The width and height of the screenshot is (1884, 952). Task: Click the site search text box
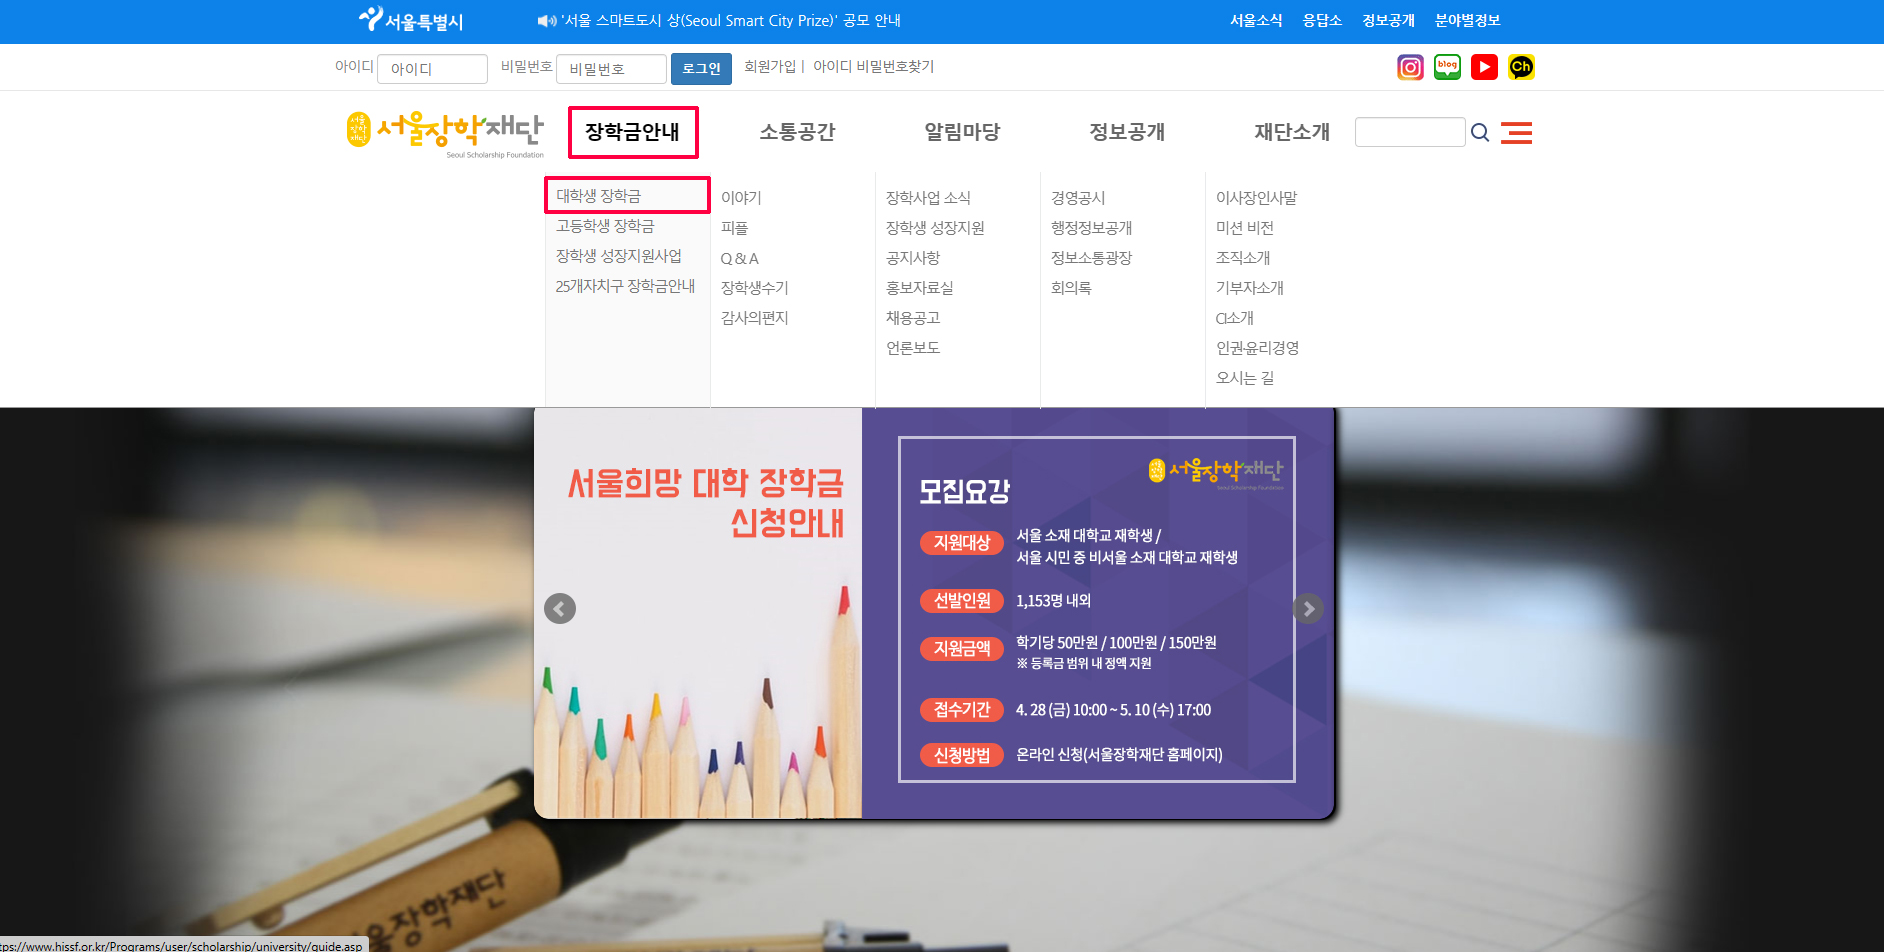tap(1410, 132)
